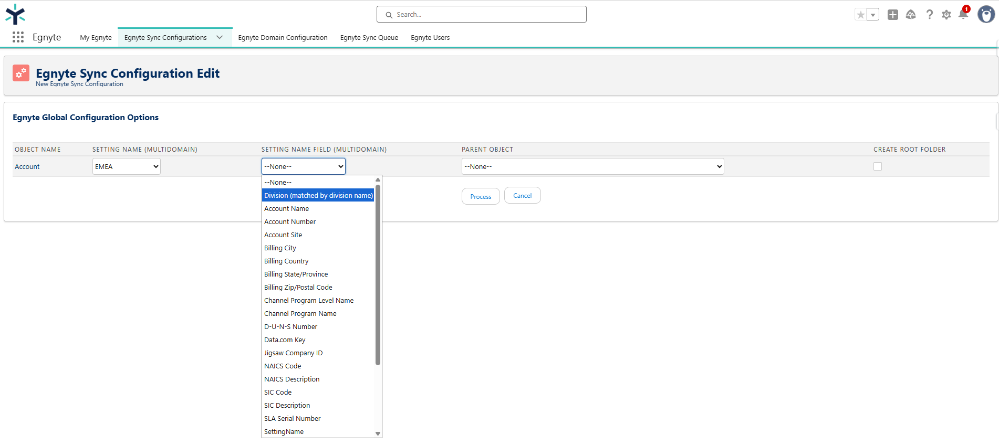Viewport: 999px width, 445px height.
Task: Select Billing City option
Action: [x=319, y=248]
